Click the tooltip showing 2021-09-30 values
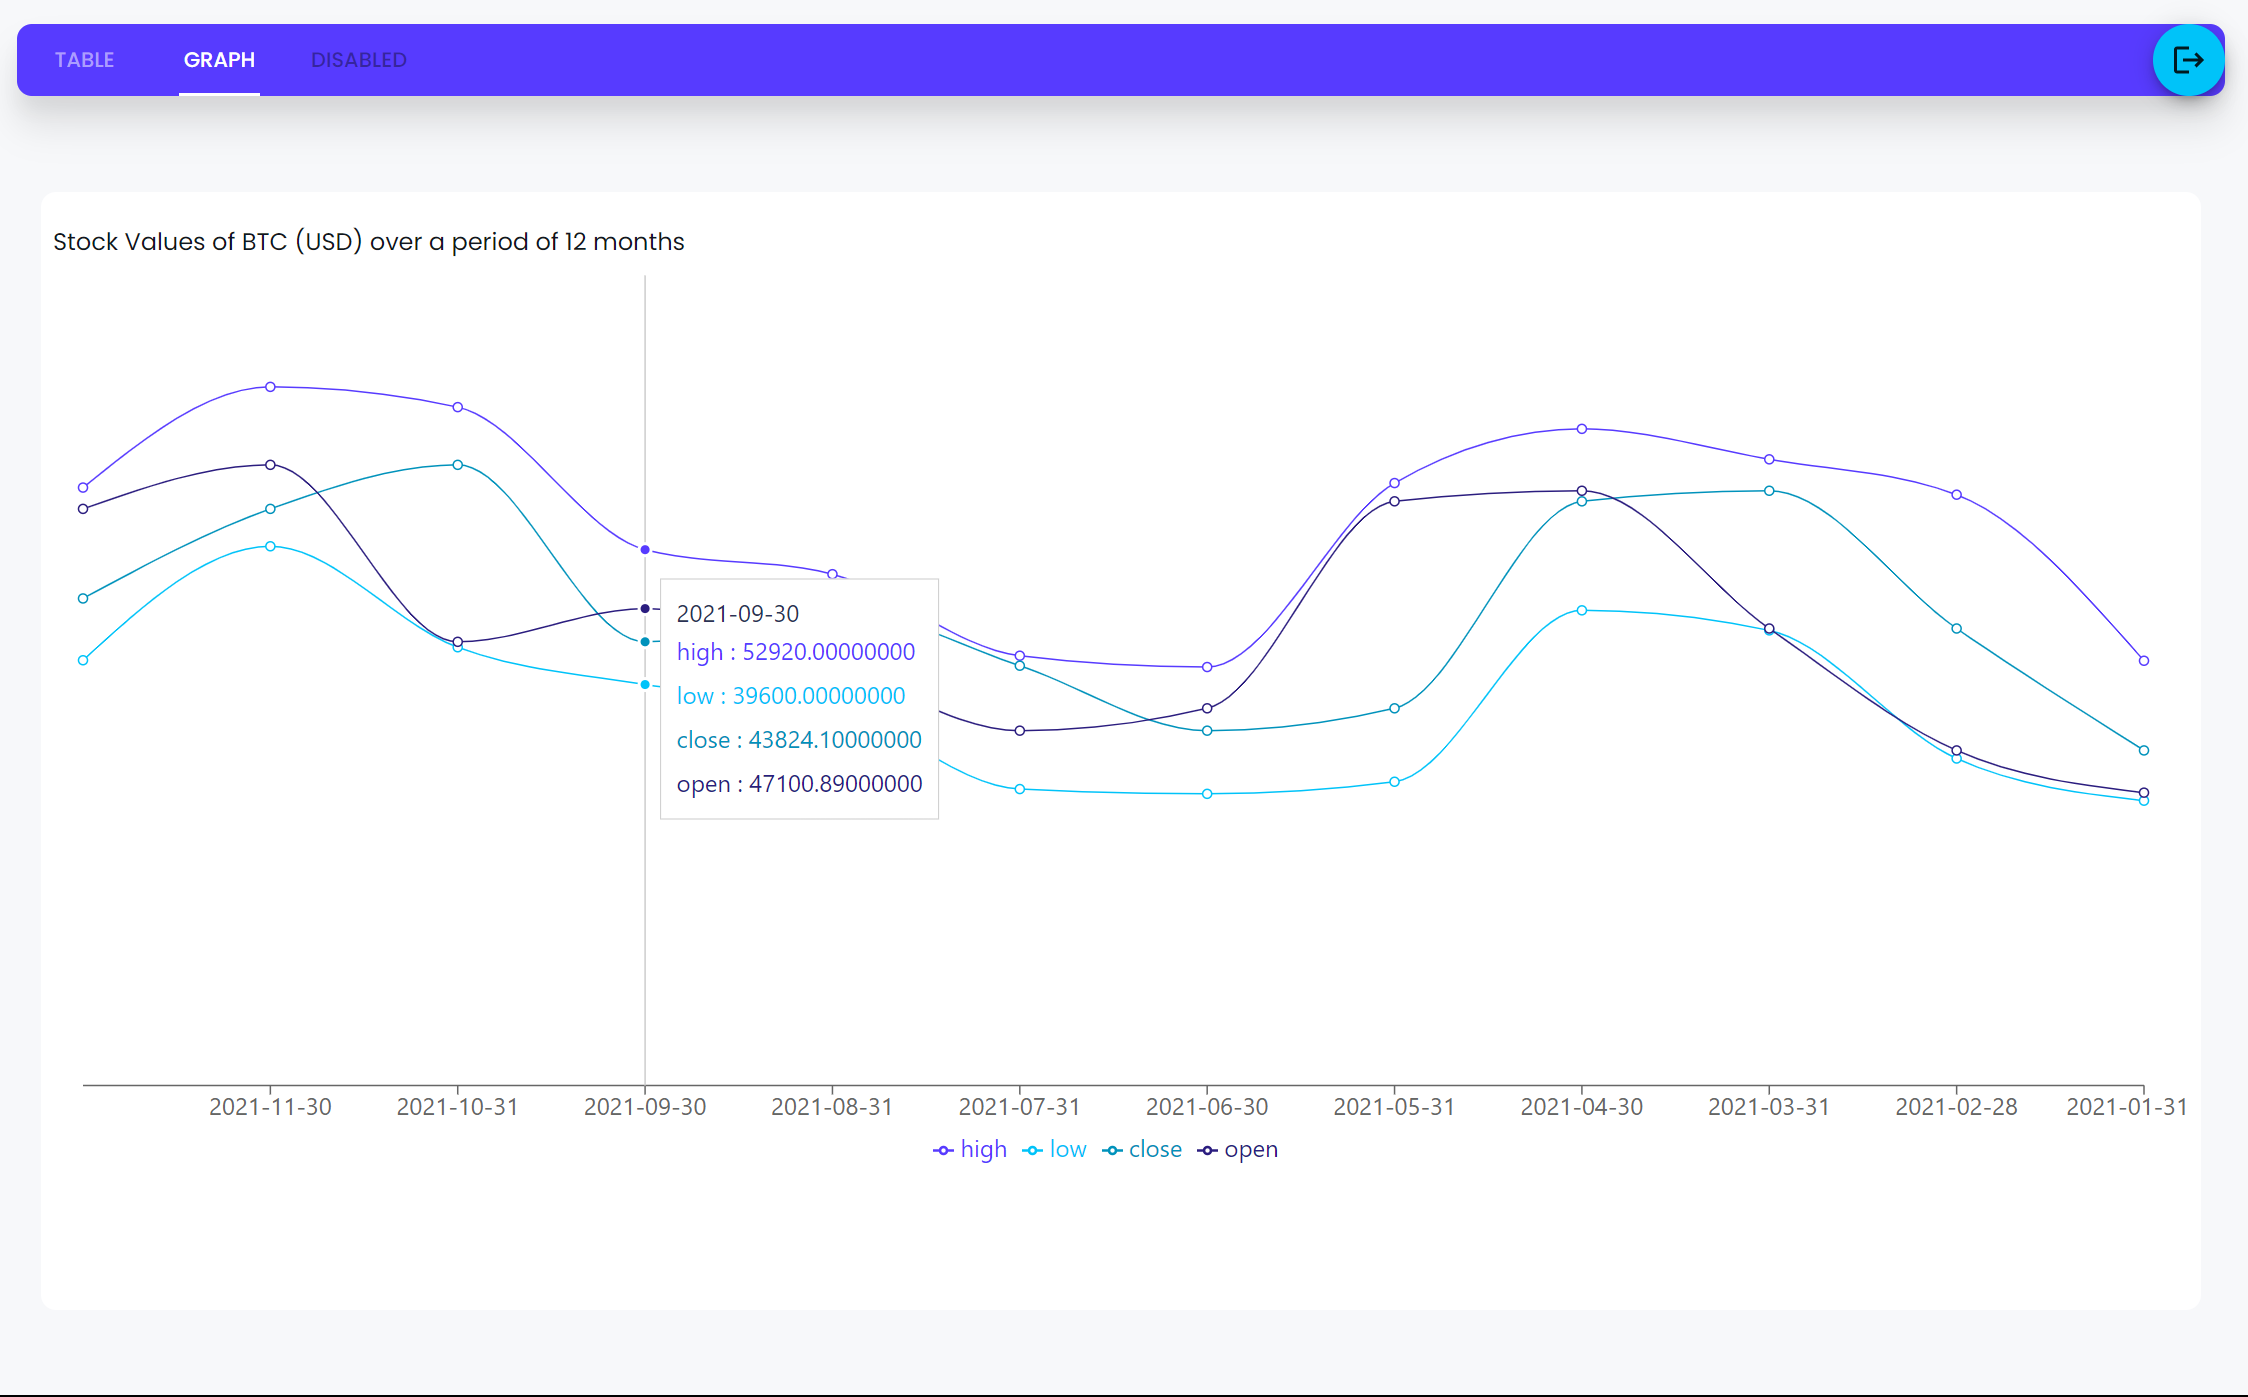2248x1397 pixels. click(x=798, y=698)
